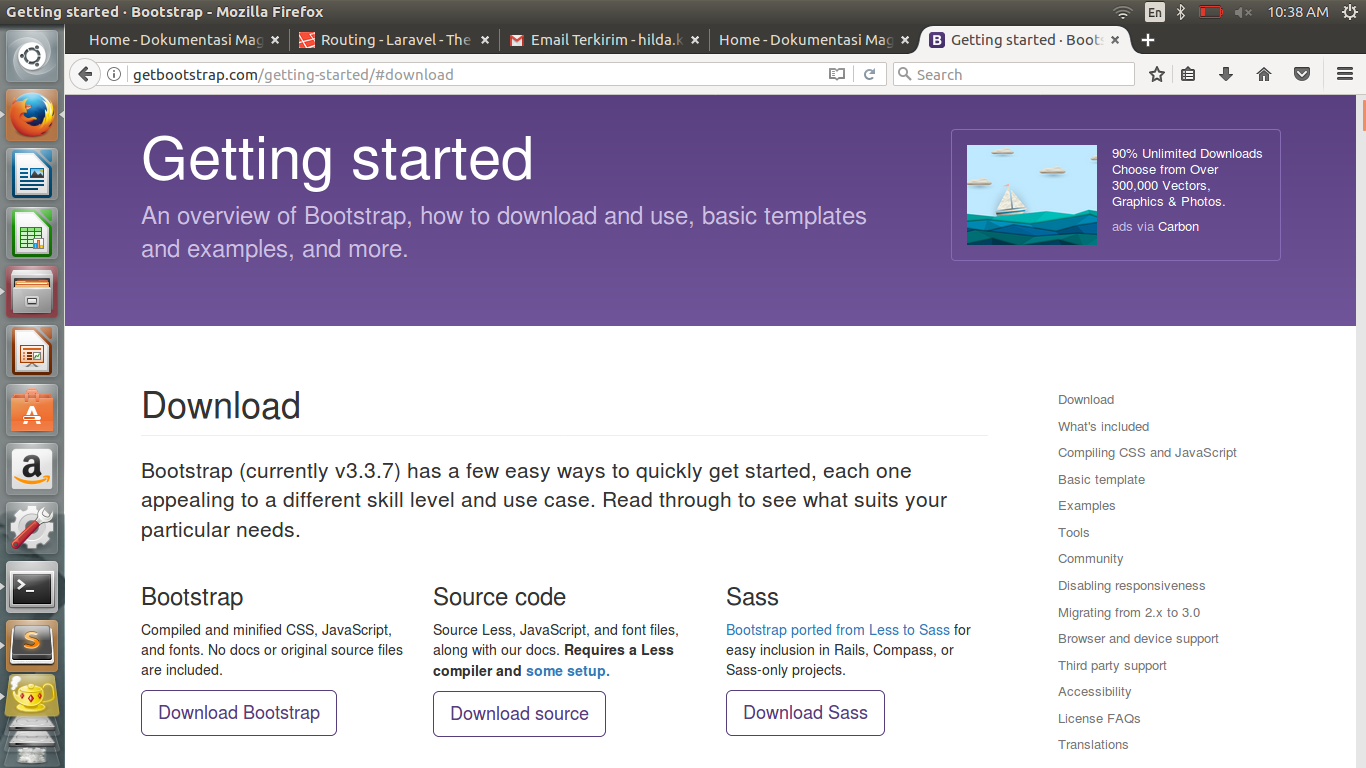Image resolution: width=1366 pixels, height=768 pixels.
Task: Open the system power cog menu
Action: (1349, 12)
